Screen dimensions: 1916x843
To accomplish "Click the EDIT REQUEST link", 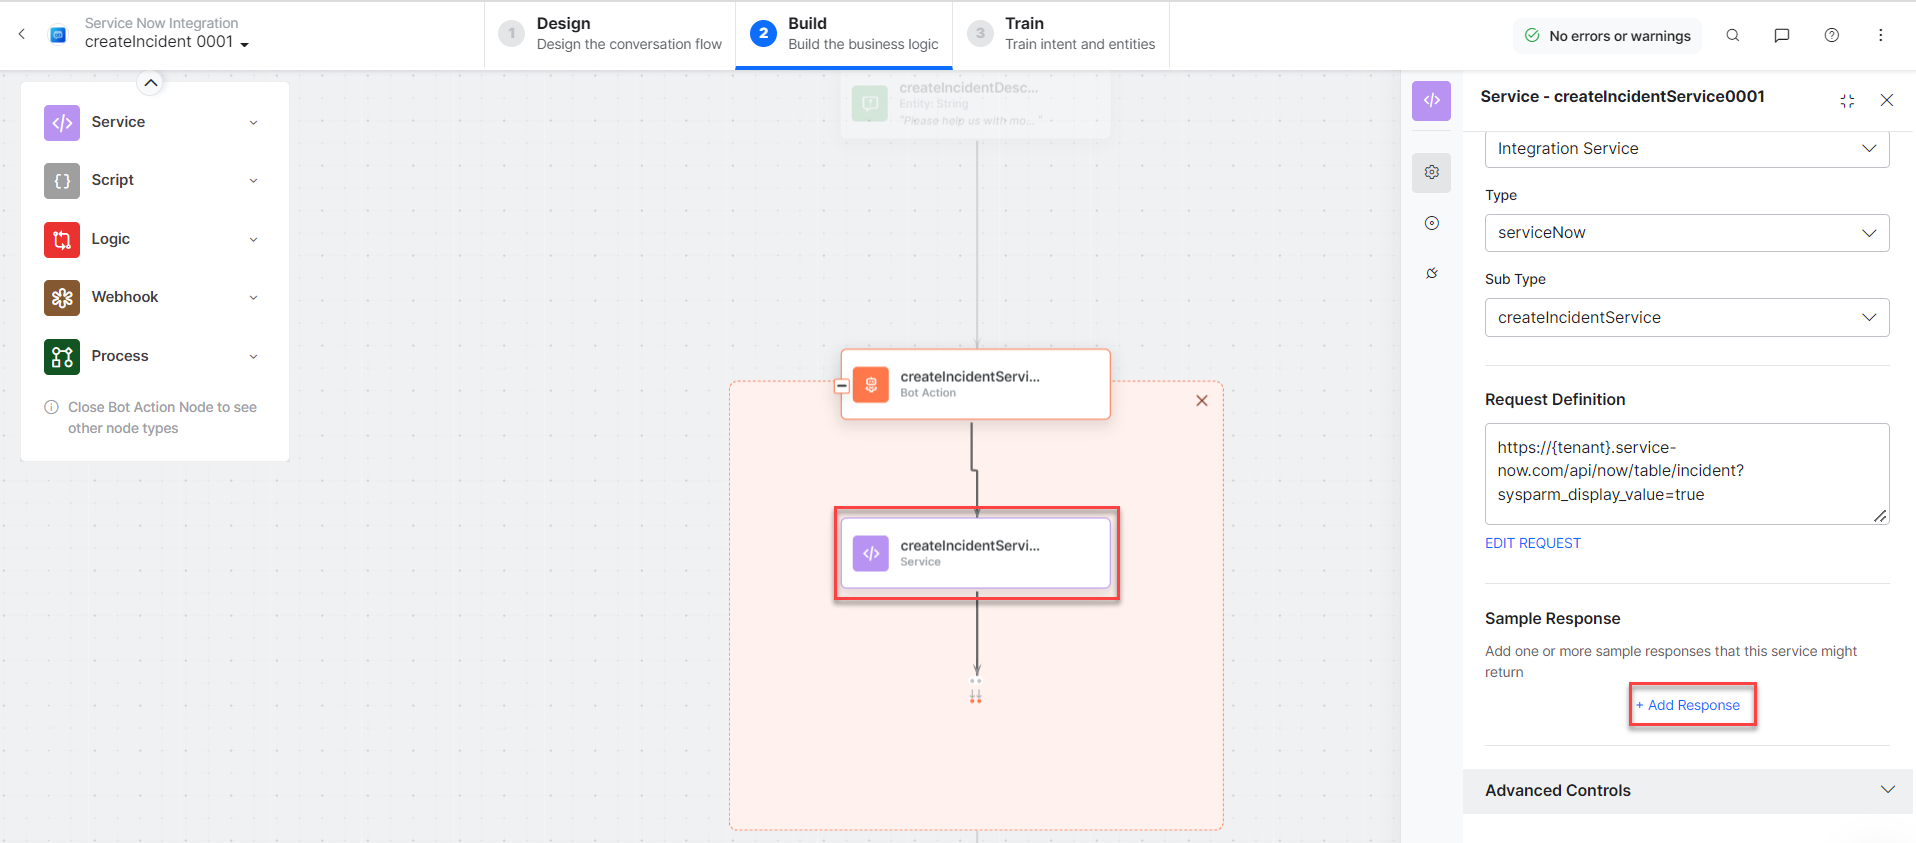I will [1532, 543].
